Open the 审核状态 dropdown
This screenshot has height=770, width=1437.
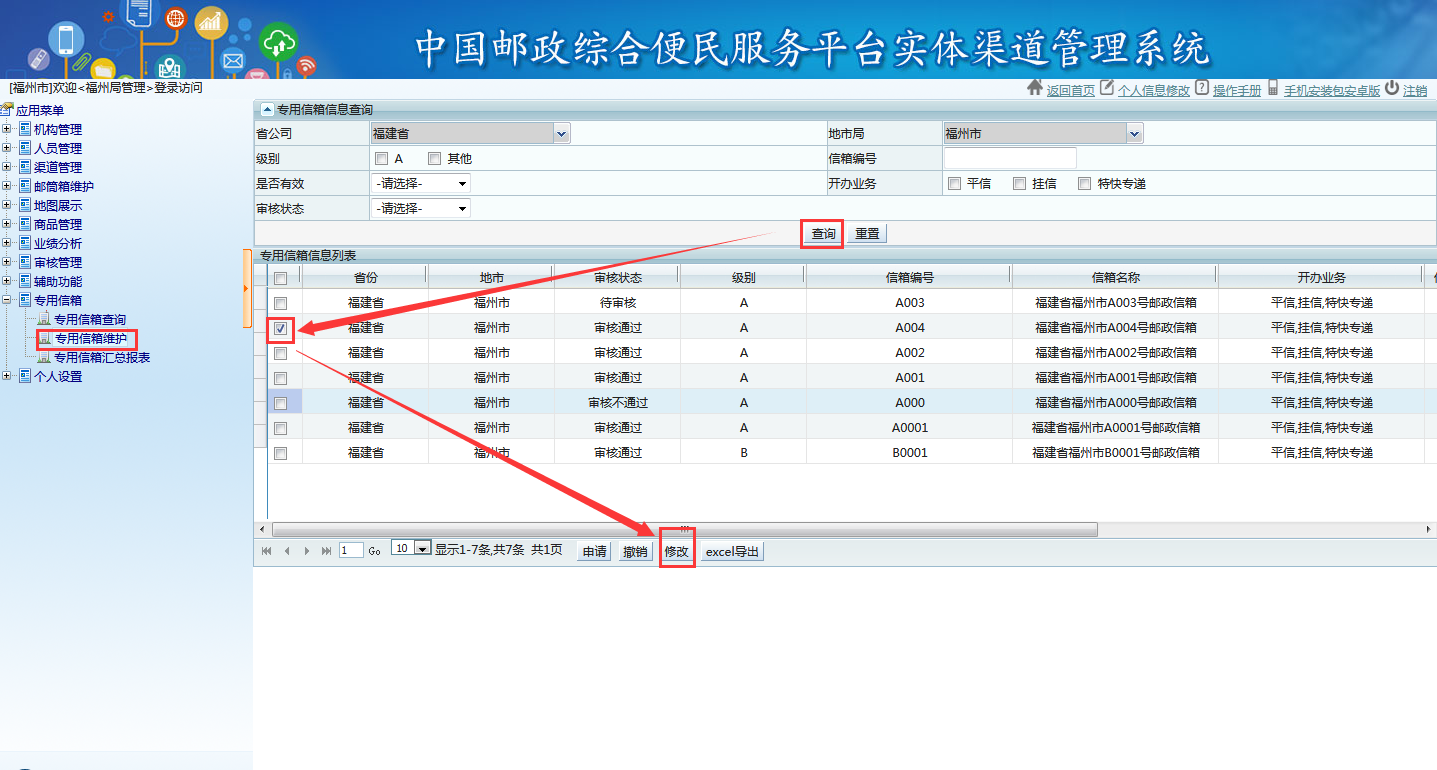click(420, 208)
